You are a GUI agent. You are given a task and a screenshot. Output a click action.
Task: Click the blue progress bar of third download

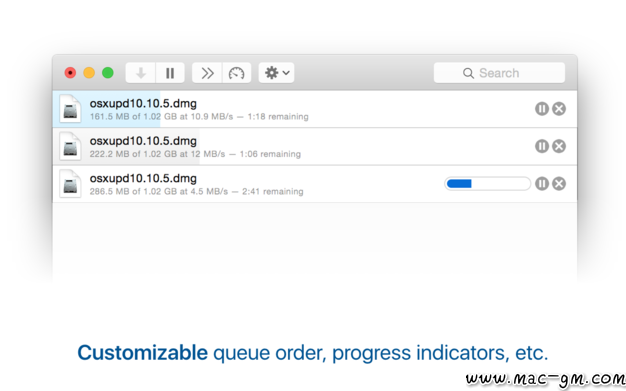pos(487,184)
